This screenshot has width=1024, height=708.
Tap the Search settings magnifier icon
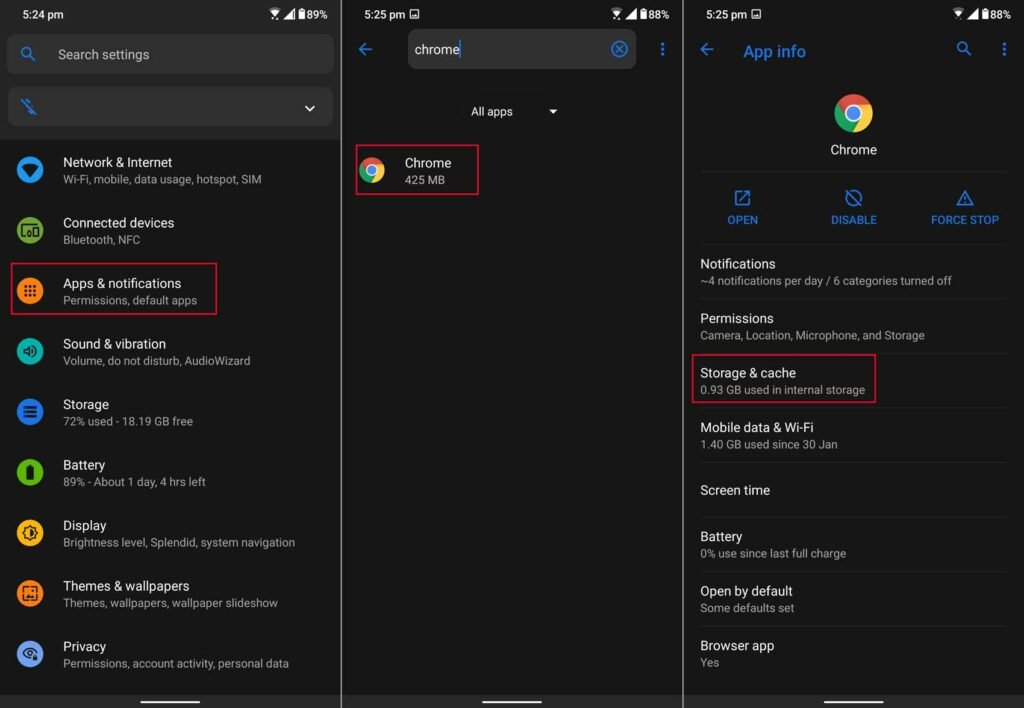coord(27,54)
